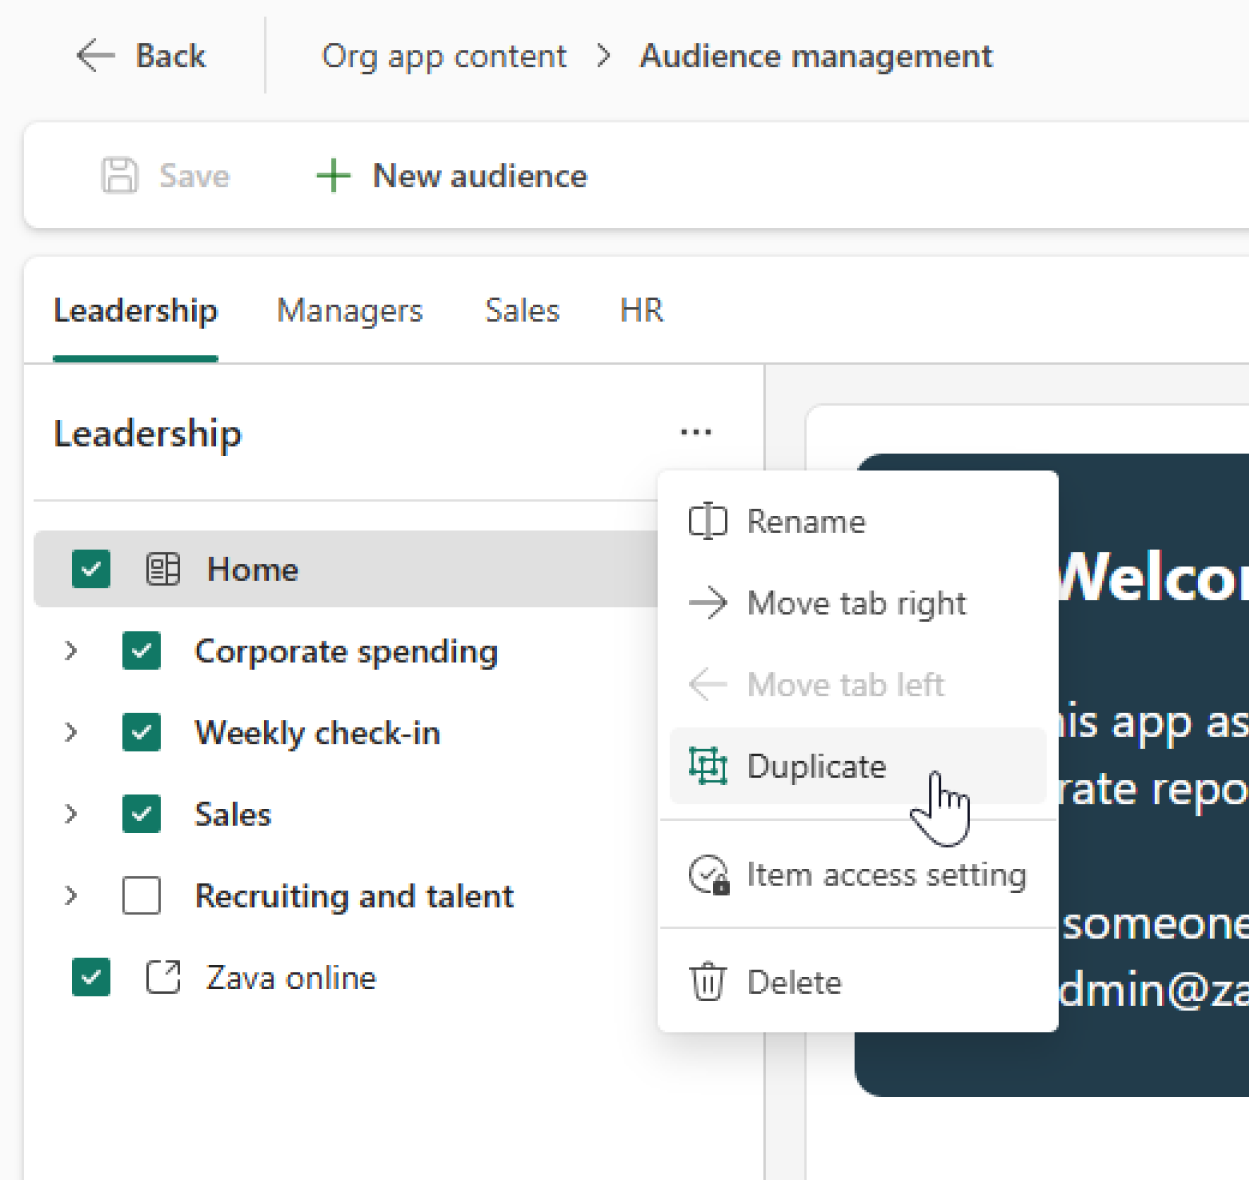Toggle the Sales item checkbox
The width and height of the screenshot is (1249, 1180).
point(141,814)
